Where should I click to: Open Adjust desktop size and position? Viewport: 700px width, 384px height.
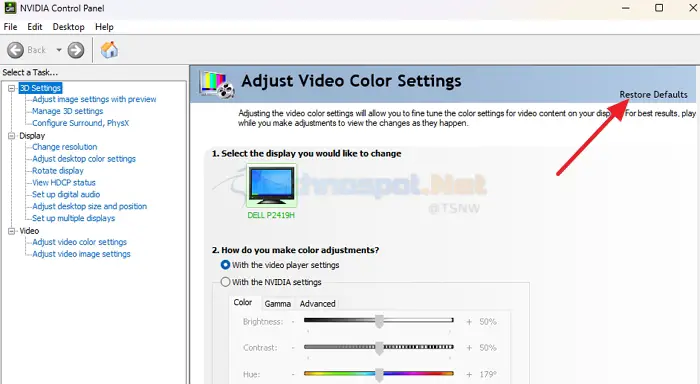pyautogui.click(x=89, y=206)
